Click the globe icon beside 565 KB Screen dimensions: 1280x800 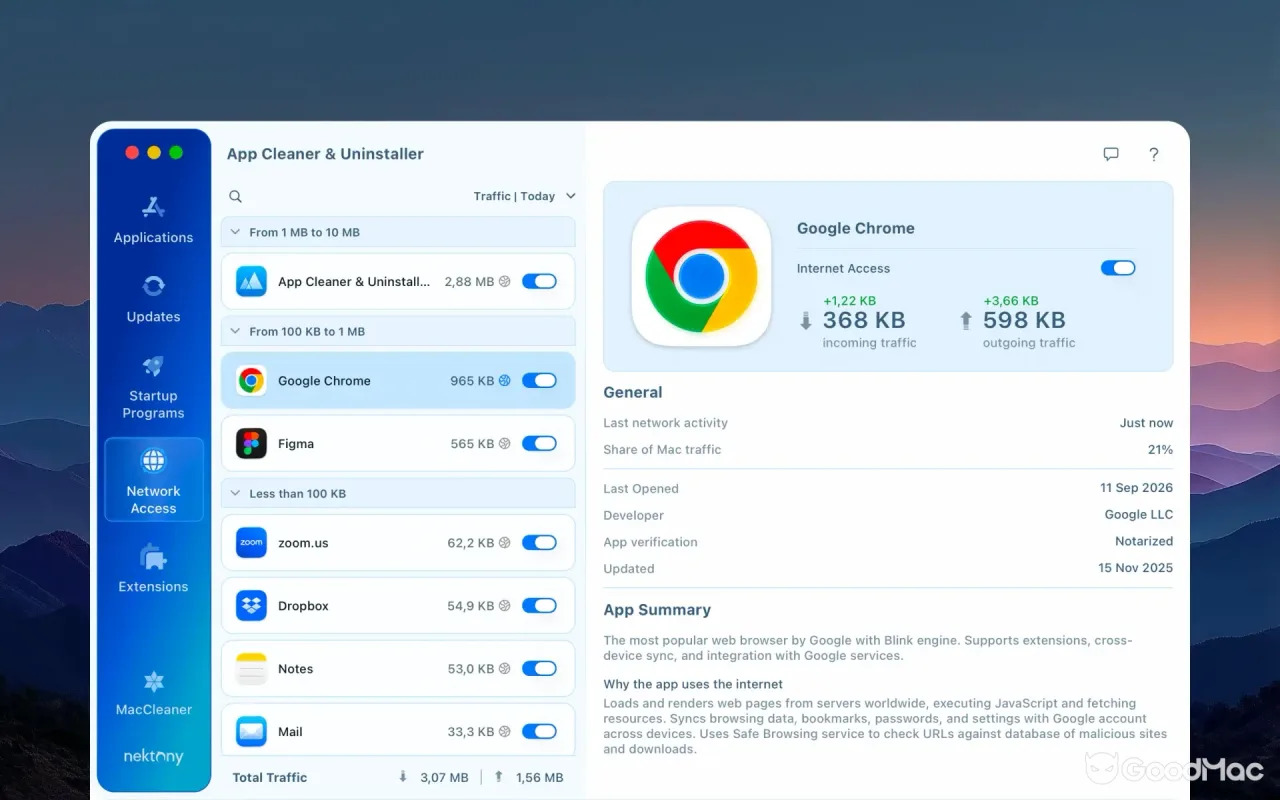[505, 443]
